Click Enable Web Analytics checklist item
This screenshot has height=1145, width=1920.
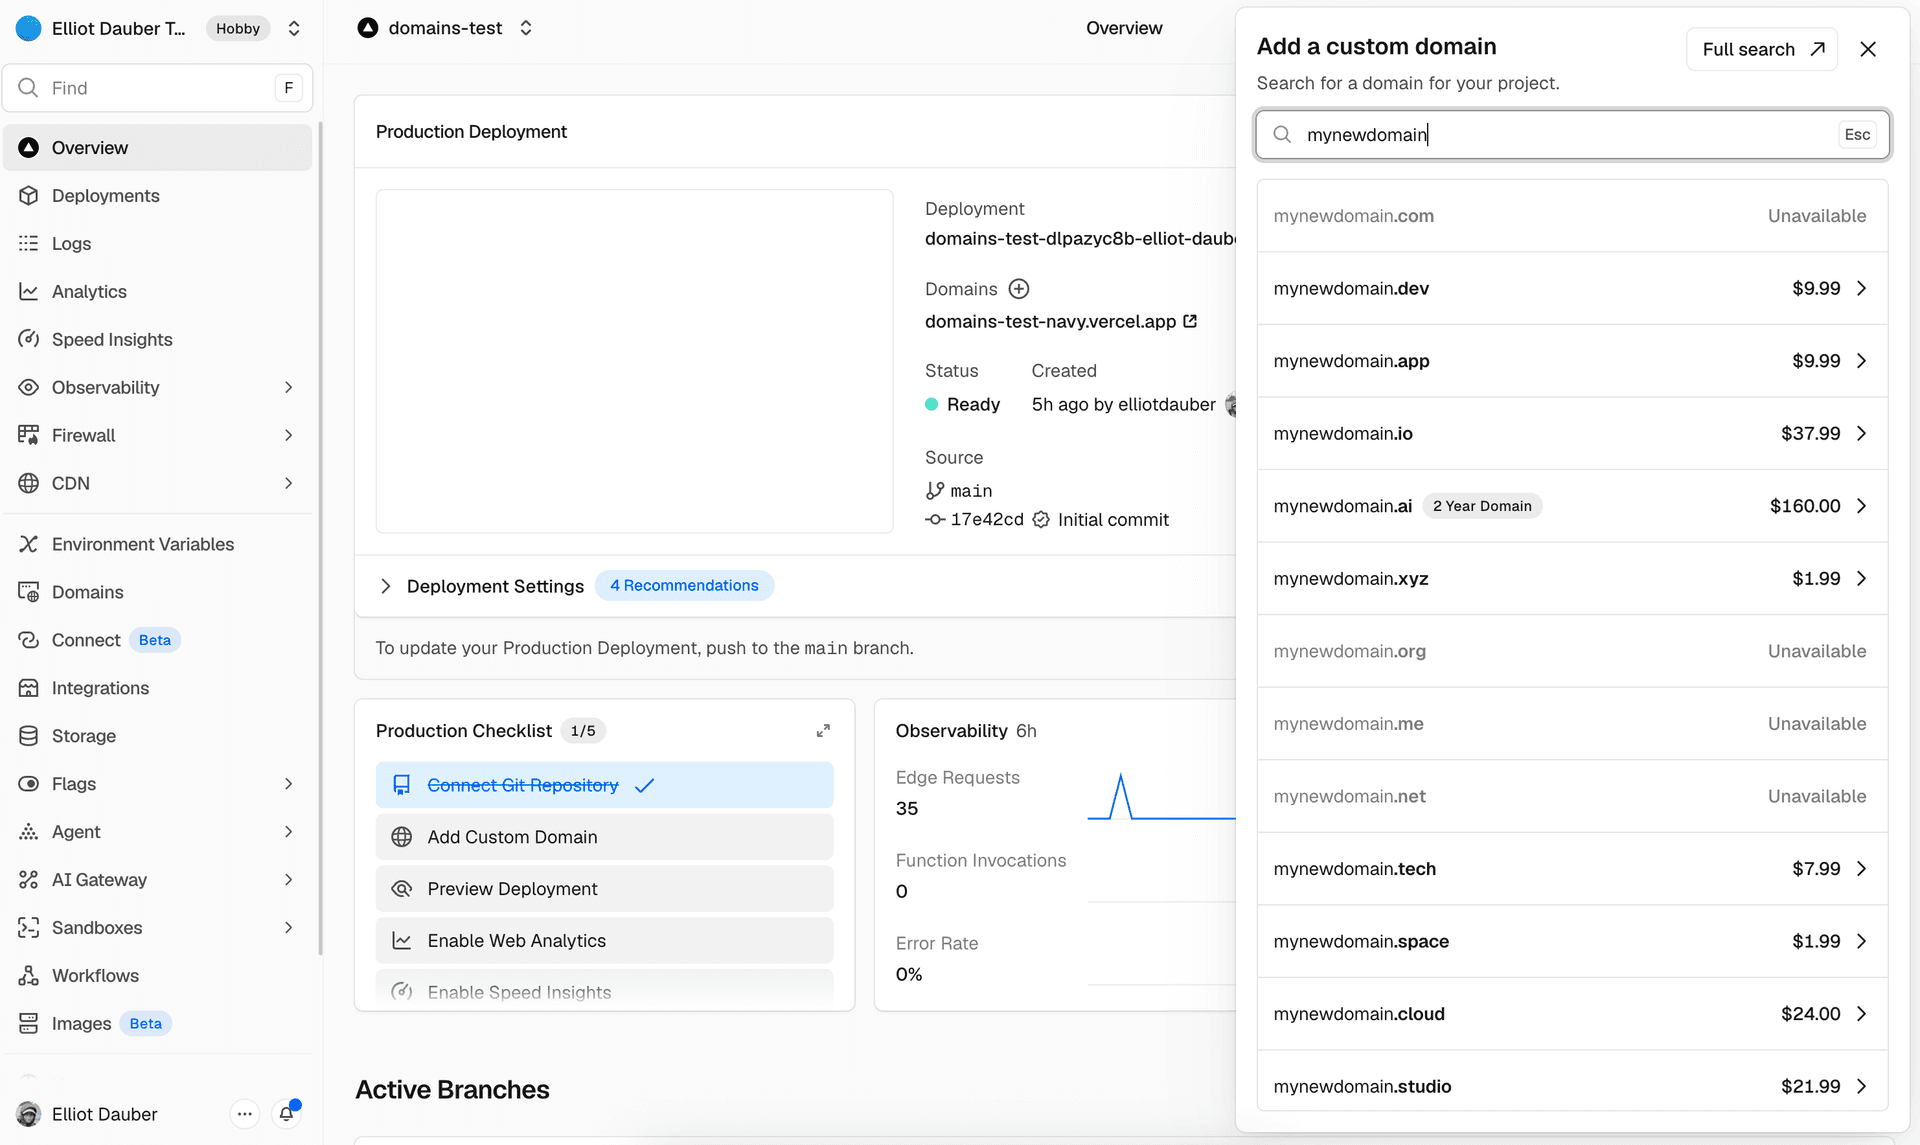click(604, 941)
